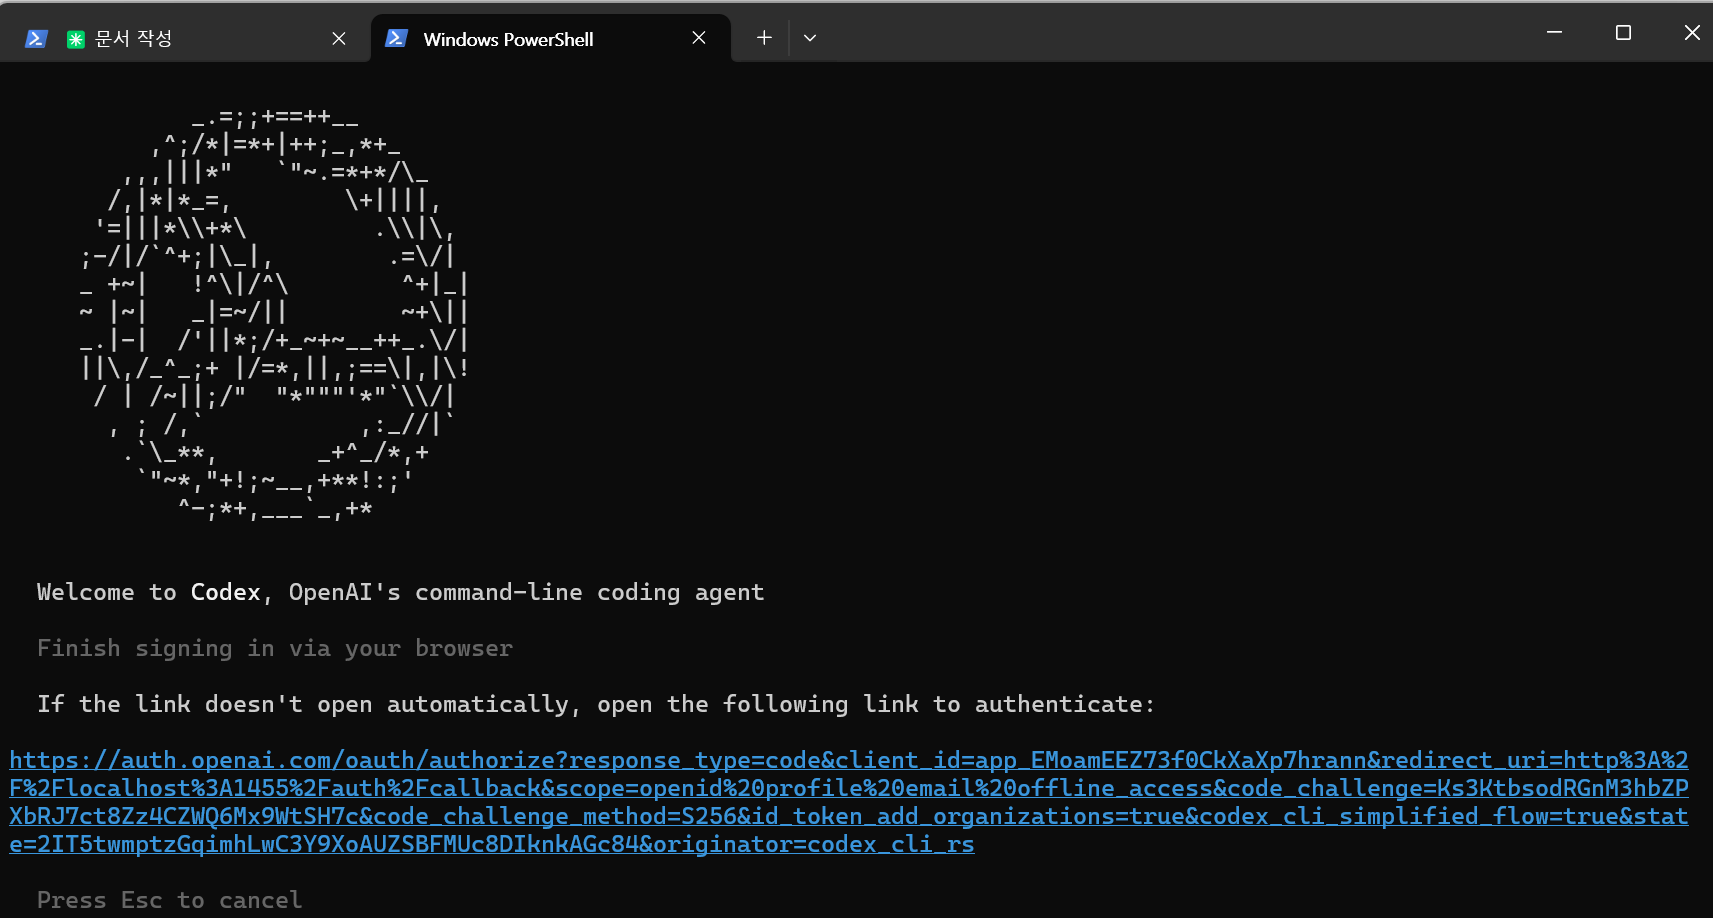
Task: Click 'Welcome to Codex' welcome line
Action: (x=400, y=592)
